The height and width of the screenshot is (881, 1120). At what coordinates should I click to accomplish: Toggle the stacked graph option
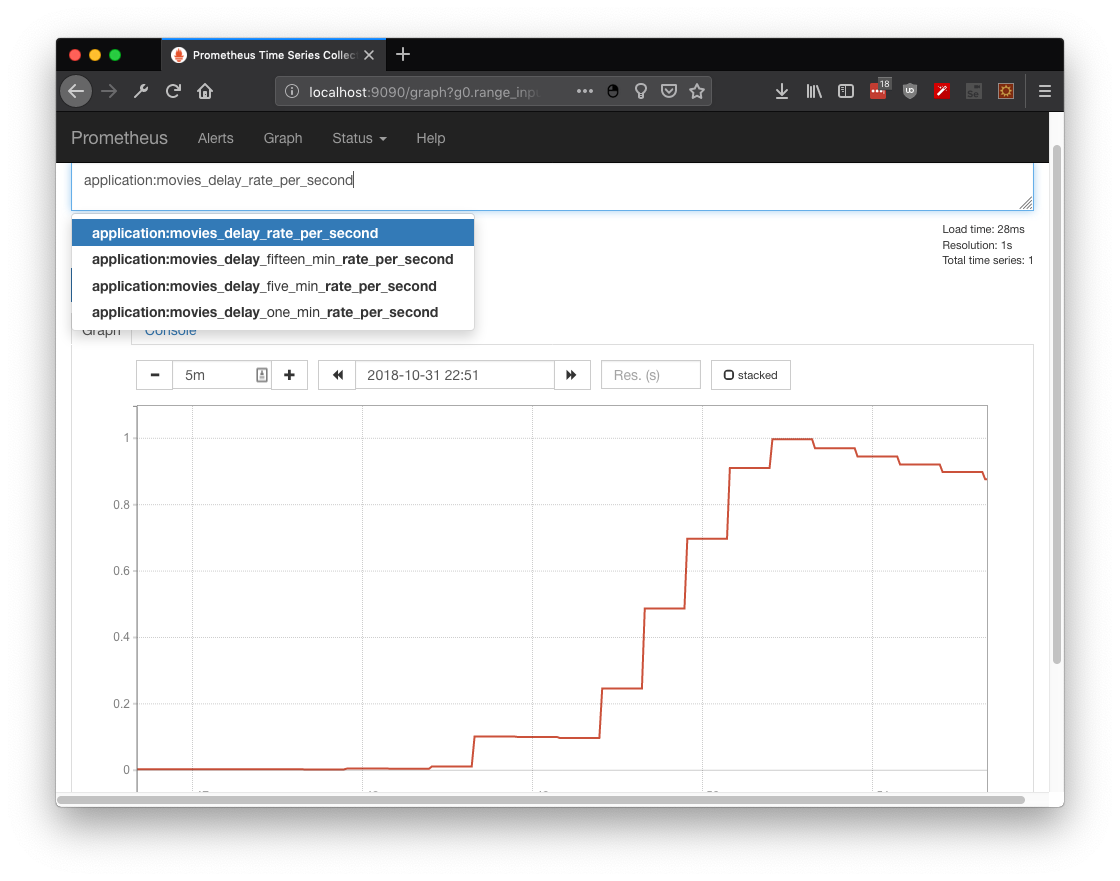click(750, 375)
